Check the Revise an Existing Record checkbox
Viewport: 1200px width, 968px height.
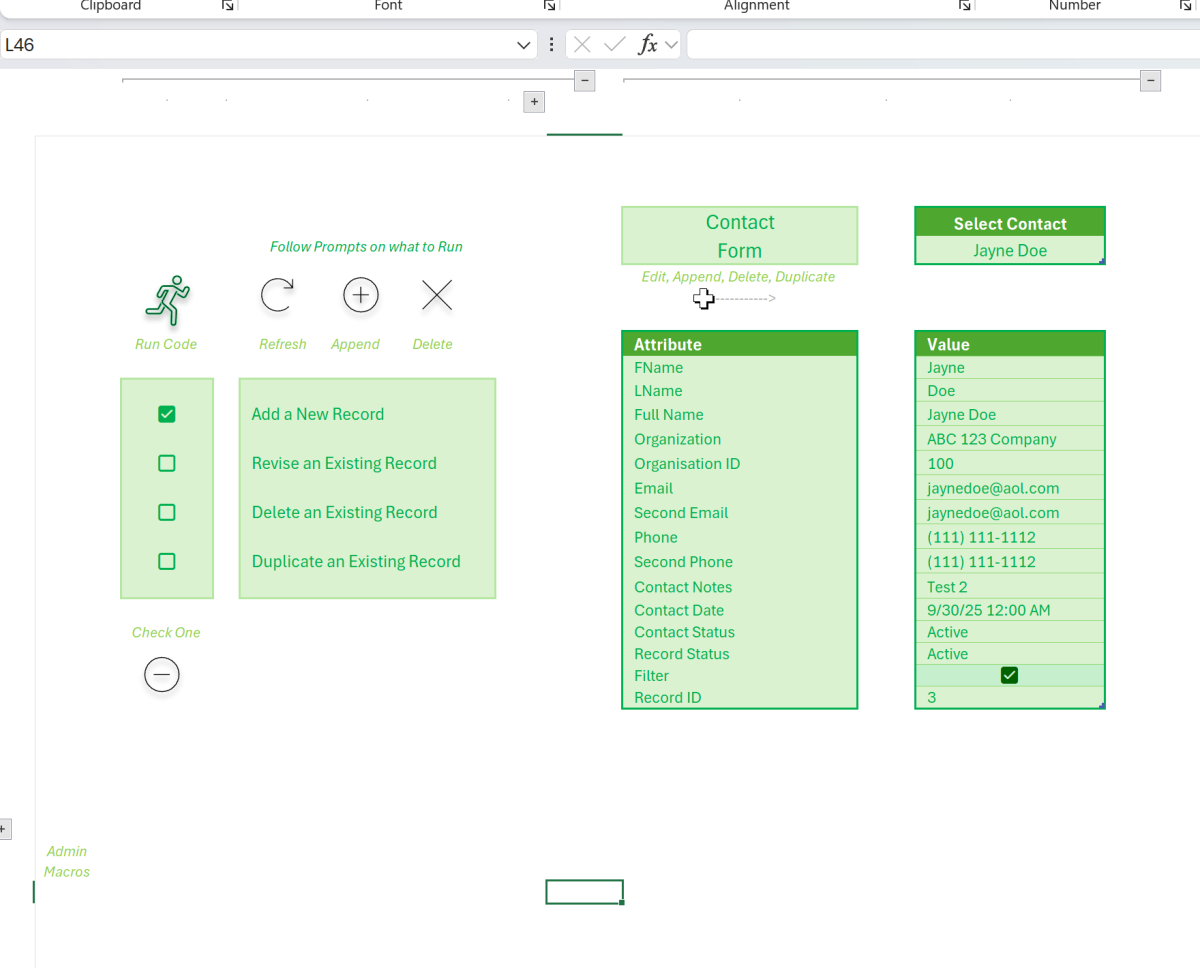pos(167,463)
